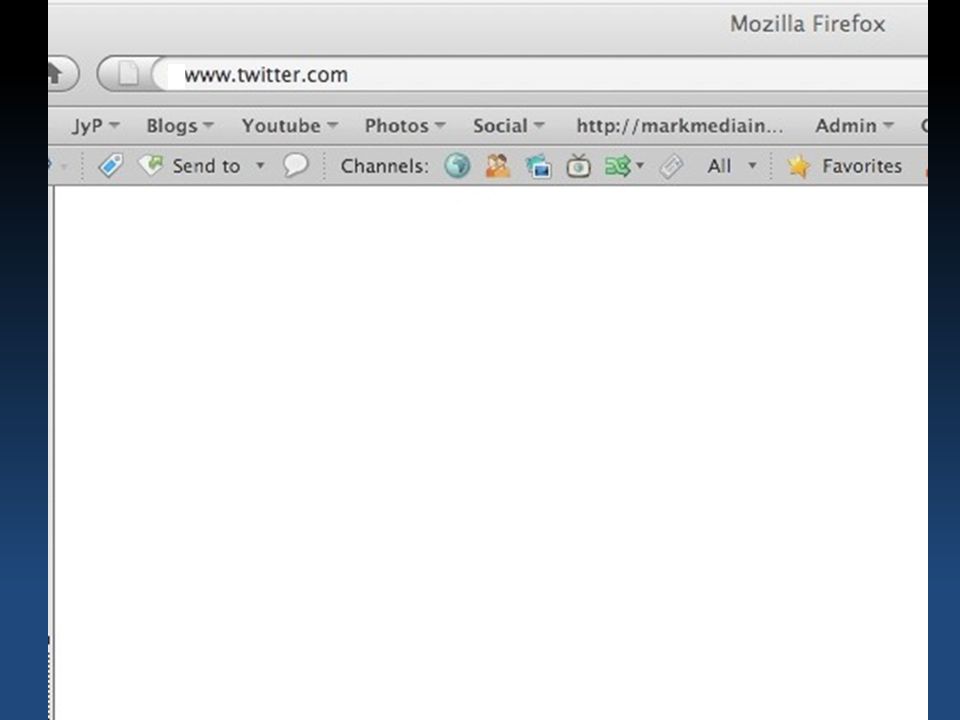Select the people friends channel icon
This screenshot has height=720, width=960.
pos(498,165)
